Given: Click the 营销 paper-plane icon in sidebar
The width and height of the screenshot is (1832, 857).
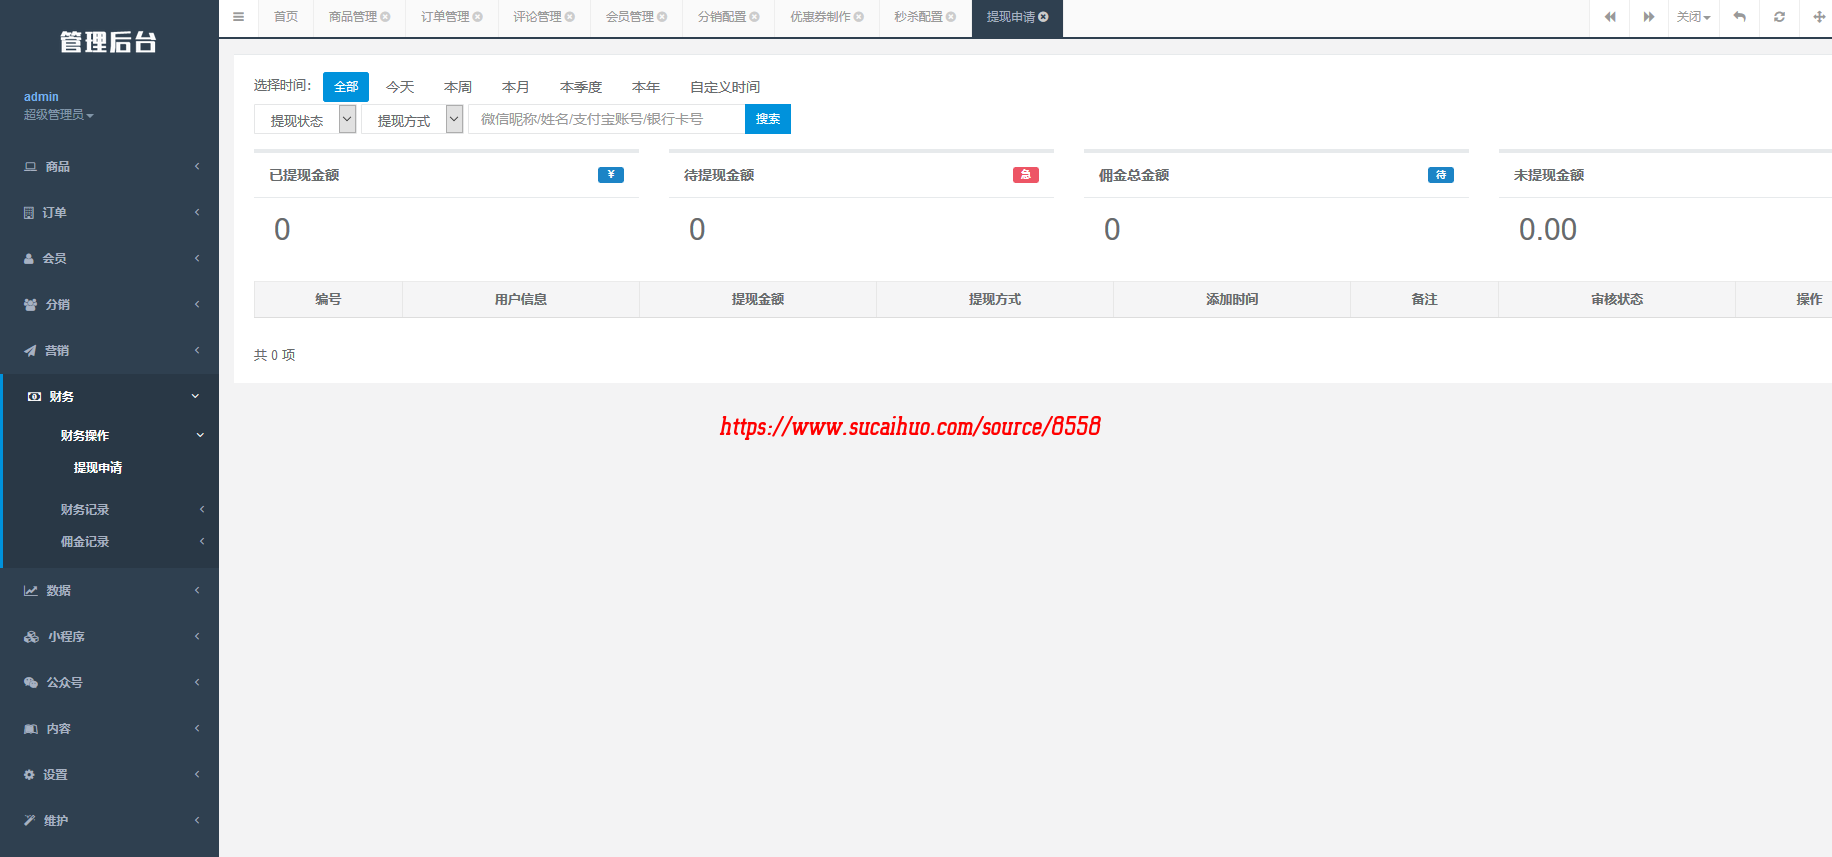Looking at the screenshot, I should click(30, 351).
